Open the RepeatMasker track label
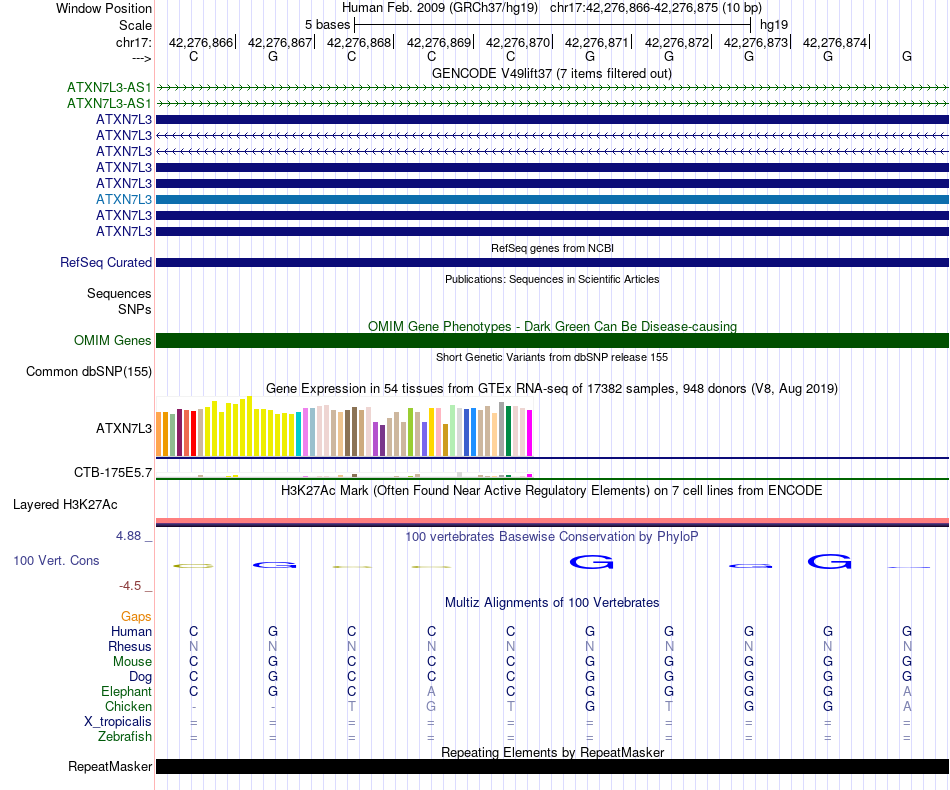This screenshot has width=950, height=790. coord(110,766)
